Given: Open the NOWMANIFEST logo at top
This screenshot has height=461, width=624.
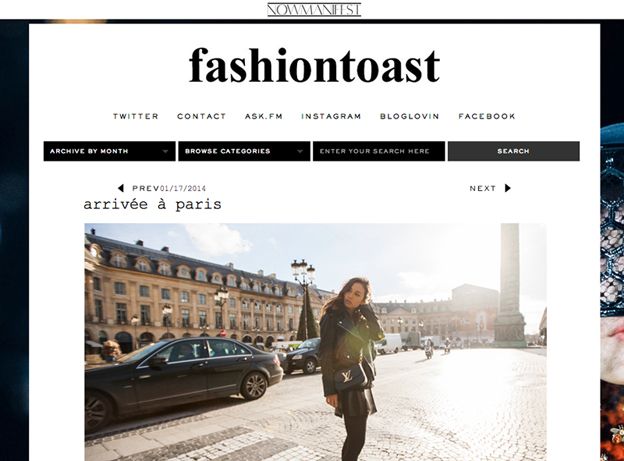Looking at the screenshot, I should coord(314,10).
